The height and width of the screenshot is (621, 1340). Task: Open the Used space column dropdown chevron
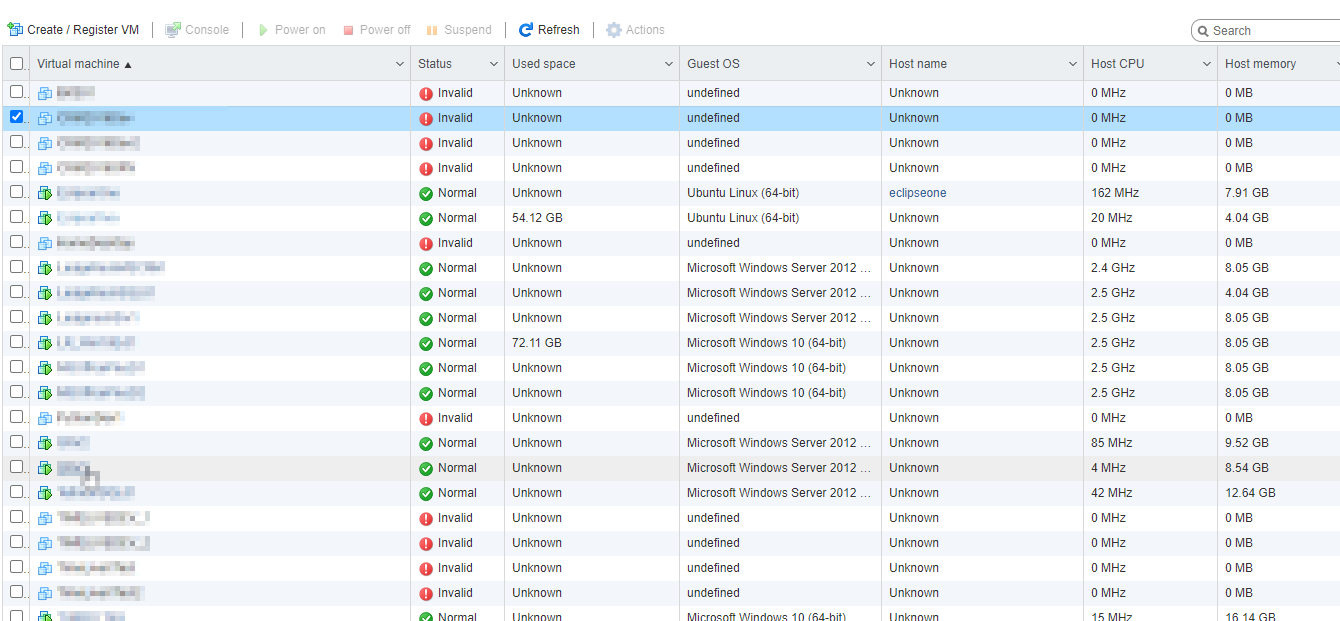coord(669,64)
